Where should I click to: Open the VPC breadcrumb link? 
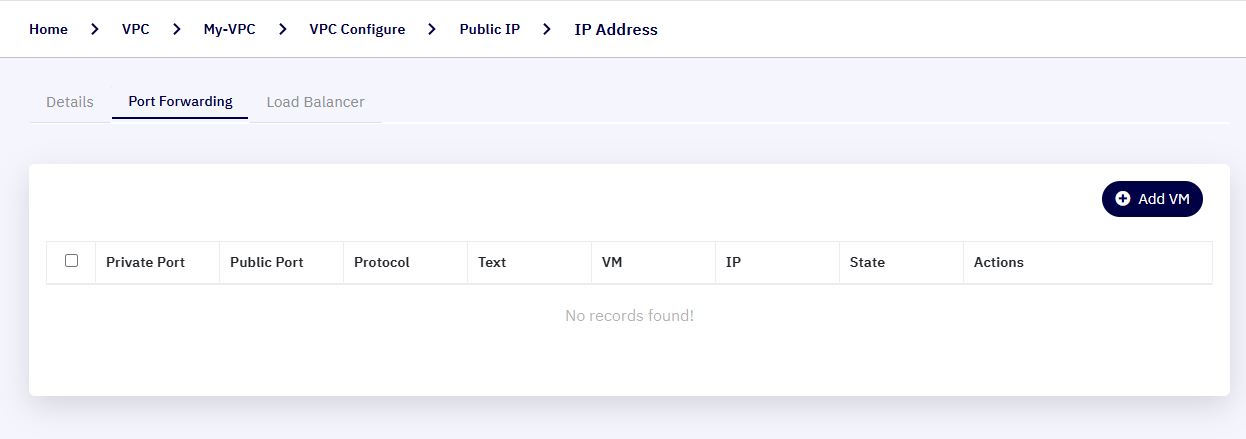(x=136, y=29)
